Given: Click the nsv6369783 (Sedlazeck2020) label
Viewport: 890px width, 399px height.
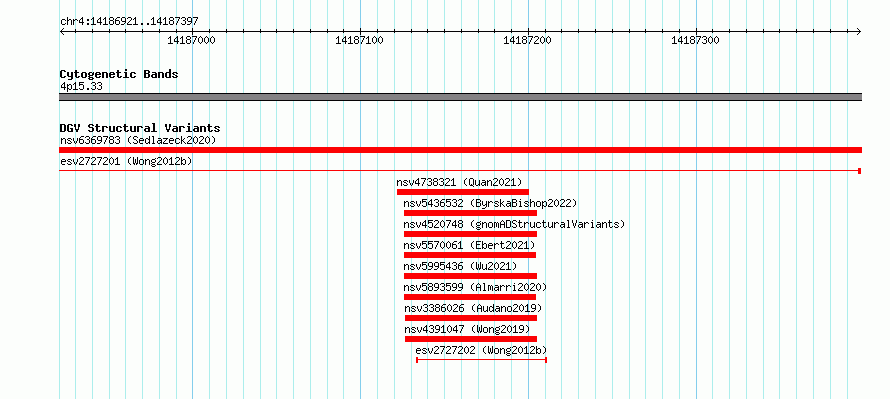Looking at the screenshot, I should pyautogui.click(x=138, y=140).
